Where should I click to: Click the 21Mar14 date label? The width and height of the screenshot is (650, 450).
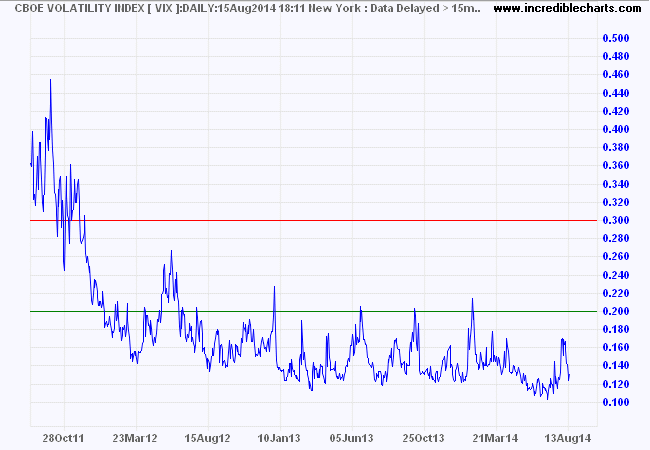(495, 438)
